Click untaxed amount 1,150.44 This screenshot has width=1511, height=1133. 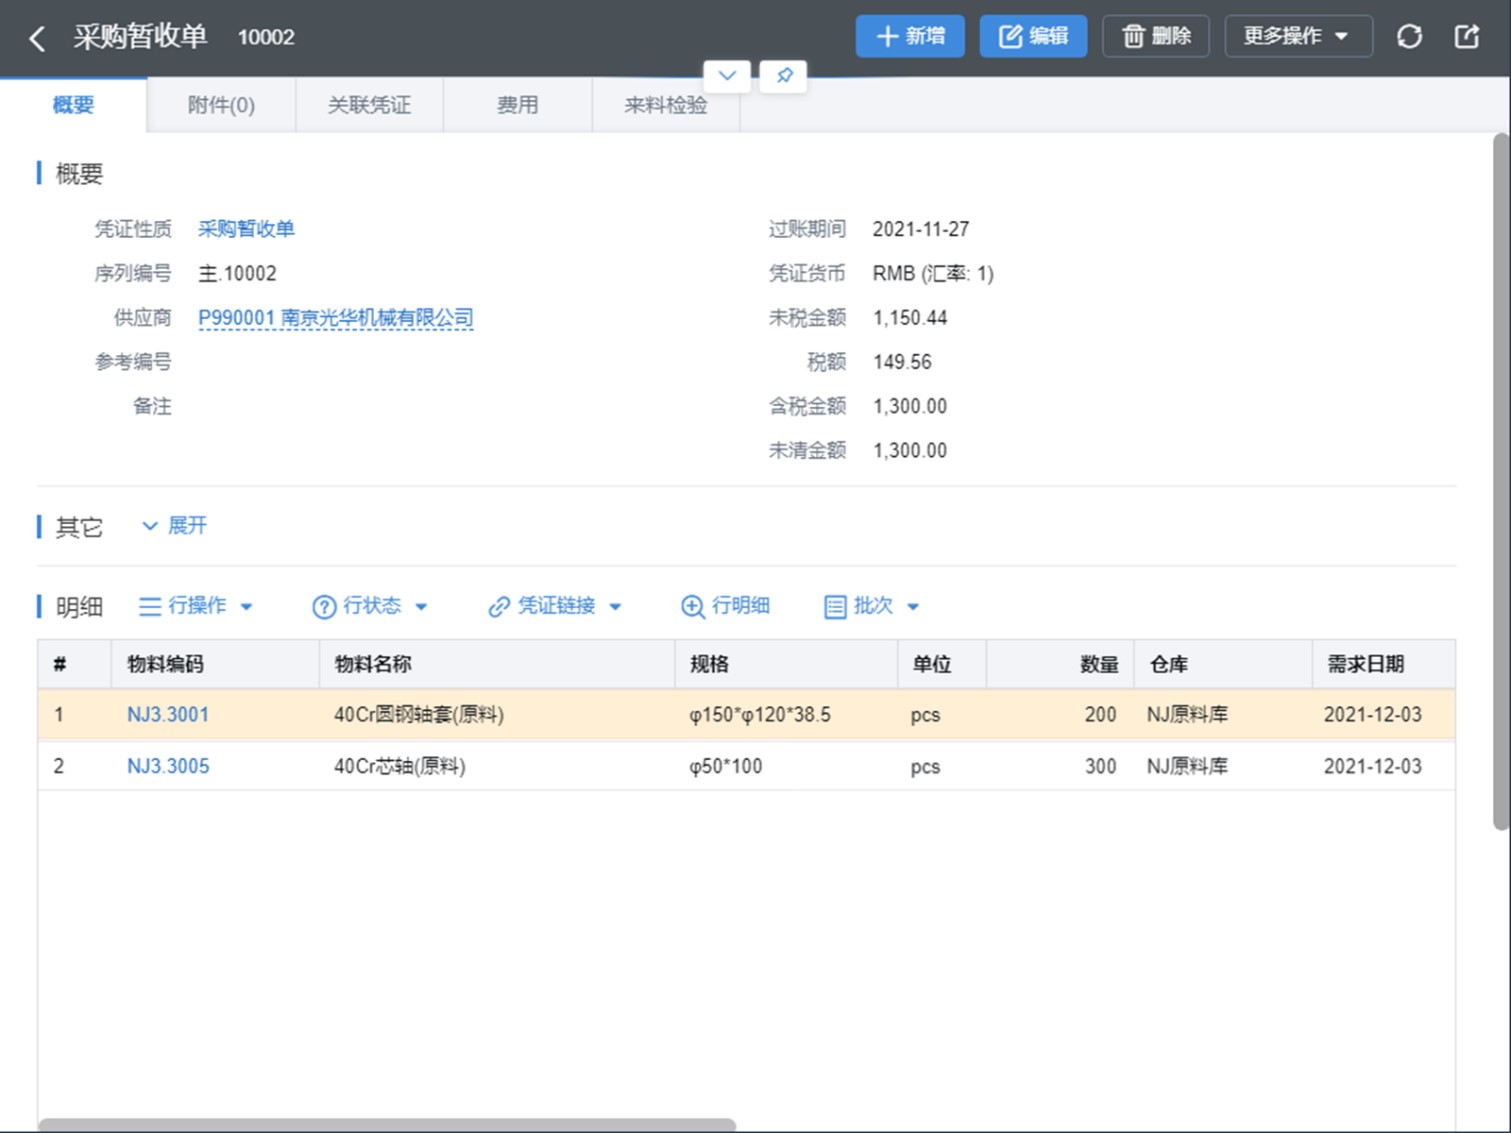[910, 318]
